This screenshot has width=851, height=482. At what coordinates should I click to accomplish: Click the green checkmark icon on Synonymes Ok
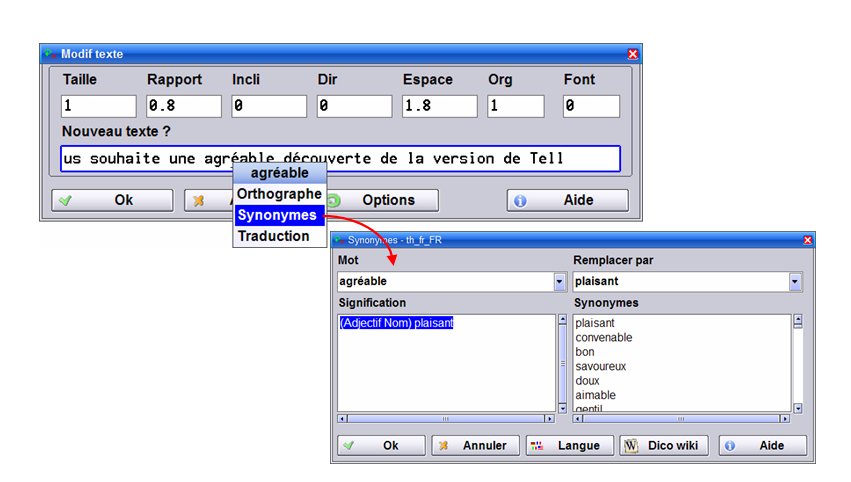(x=348, y=446)
